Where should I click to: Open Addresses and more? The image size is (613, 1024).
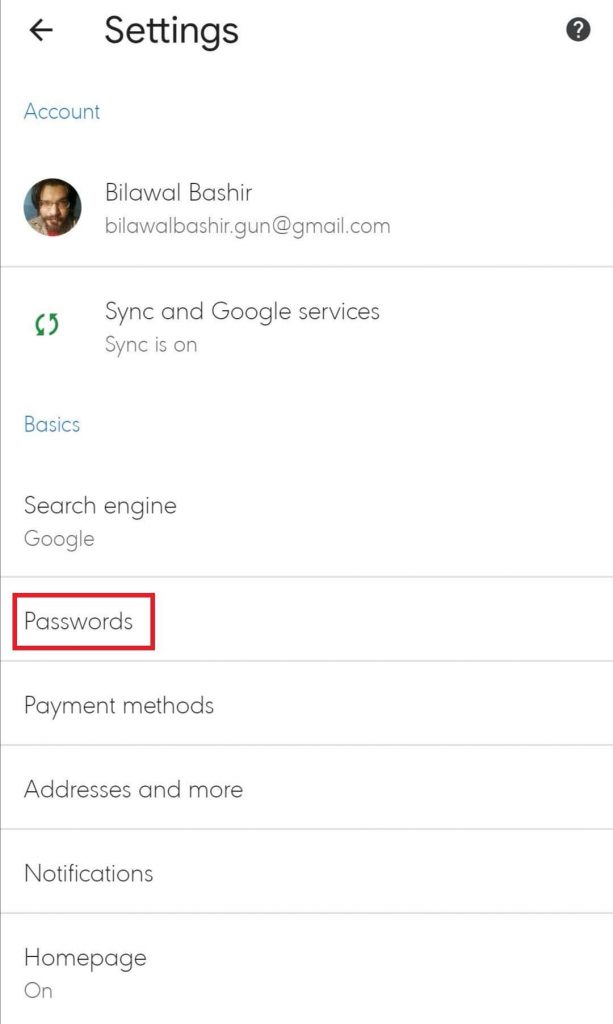point(133,789)
